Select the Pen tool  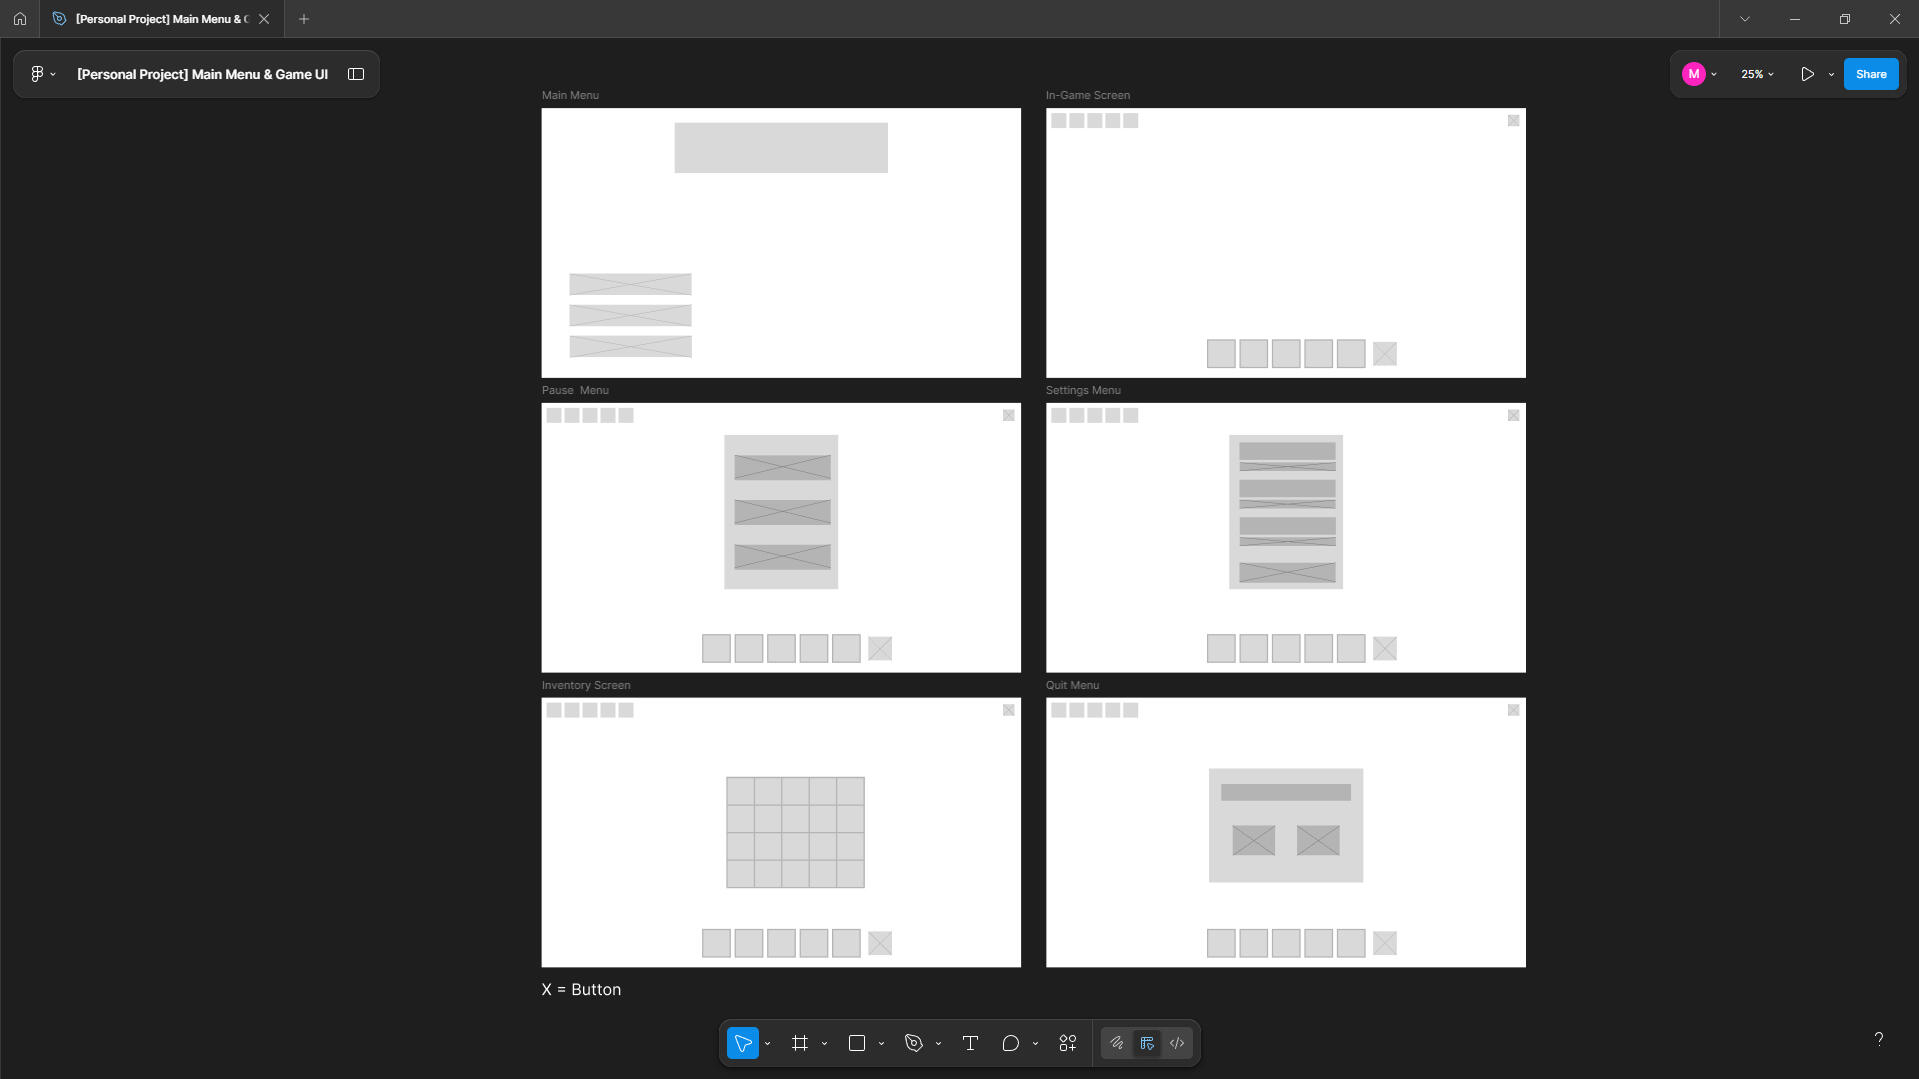pyautogui.click(x=914, y=1043)
